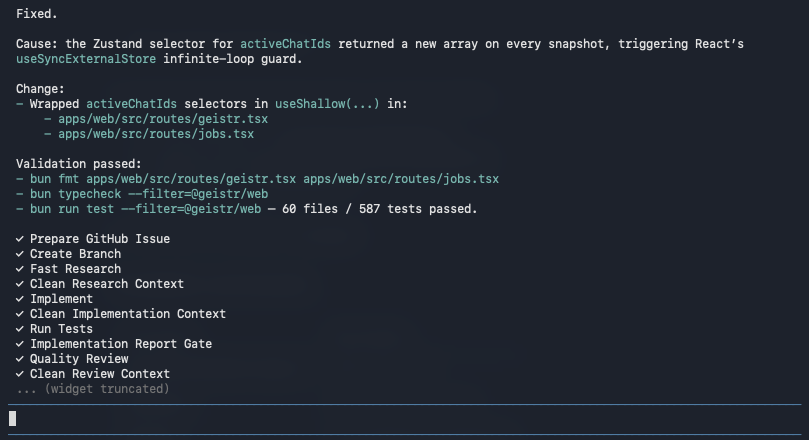809x440 pixels.
Task: Click the useSyncExternalStore code reference
Action: point(86,59)
